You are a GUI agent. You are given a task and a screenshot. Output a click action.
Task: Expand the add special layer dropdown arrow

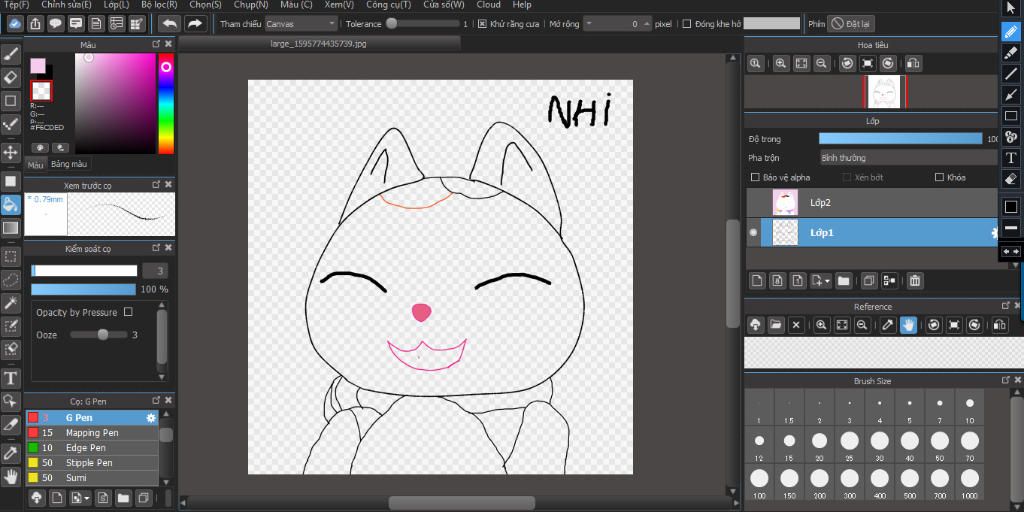tap(827, 281)
